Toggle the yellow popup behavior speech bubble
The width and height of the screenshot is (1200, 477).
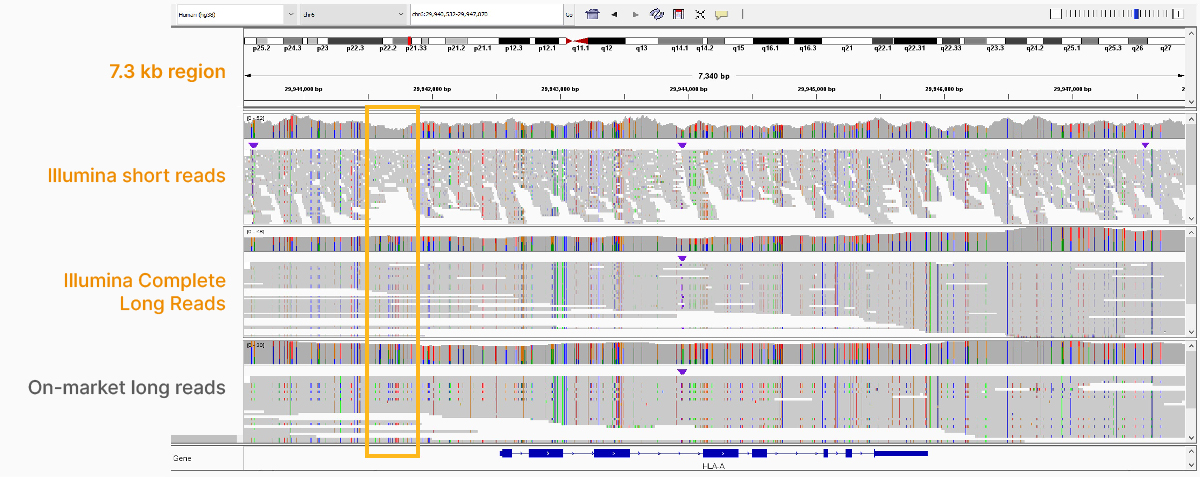click(x=721, y=15)
